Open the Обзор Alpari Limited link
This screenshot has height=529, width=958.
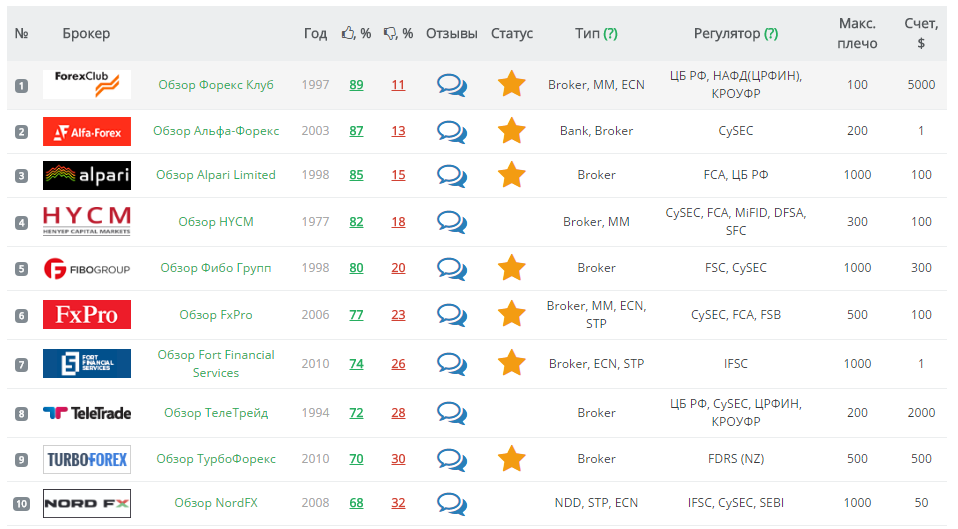click(x=216, y=175)
